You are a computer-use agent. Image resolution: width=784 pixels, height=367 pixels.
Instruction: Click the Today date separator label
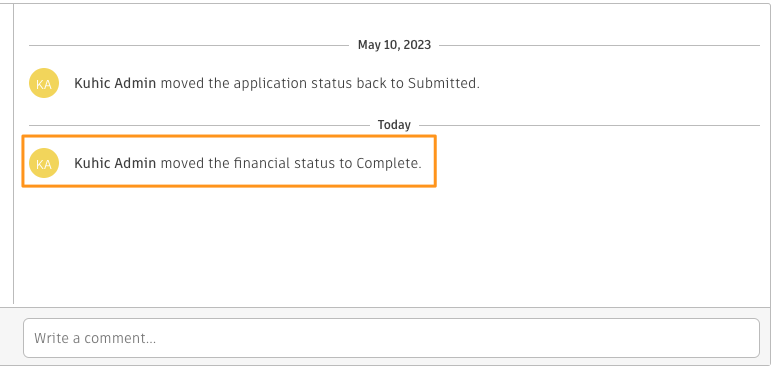[x=394, y=125]
